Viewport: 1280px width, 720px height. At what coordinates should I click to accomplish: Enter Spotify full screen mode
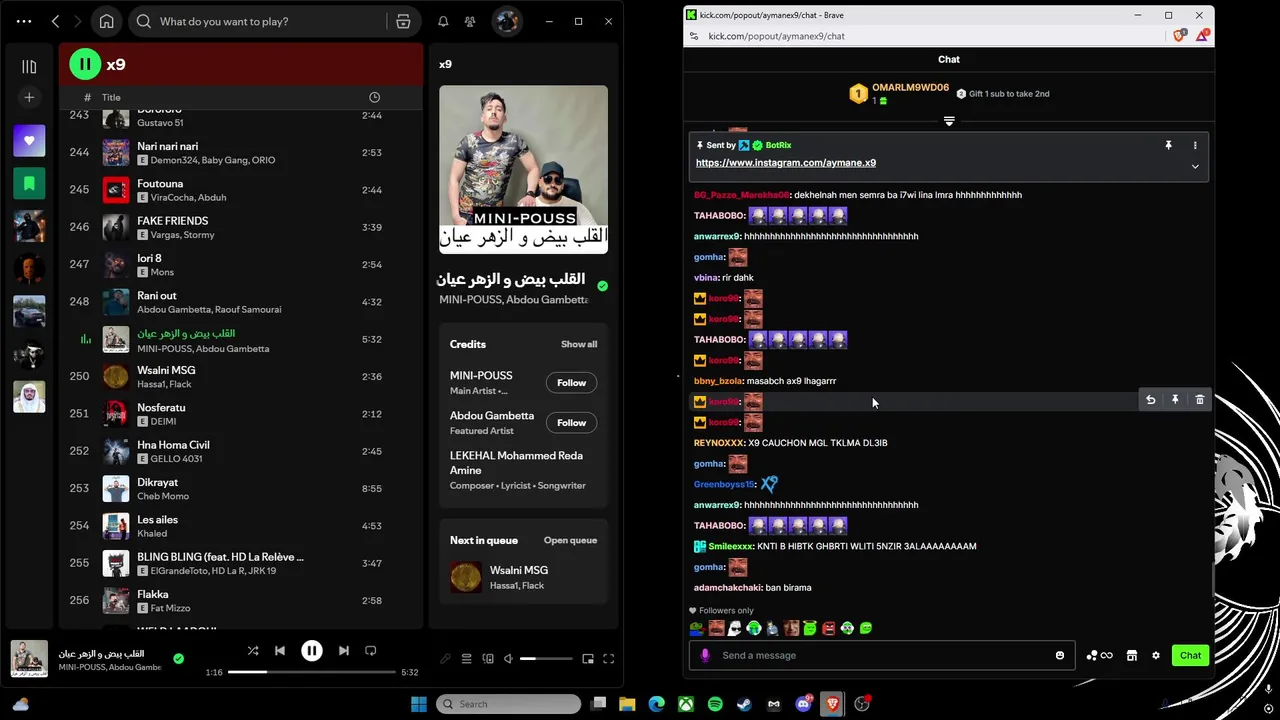point(608,659)
